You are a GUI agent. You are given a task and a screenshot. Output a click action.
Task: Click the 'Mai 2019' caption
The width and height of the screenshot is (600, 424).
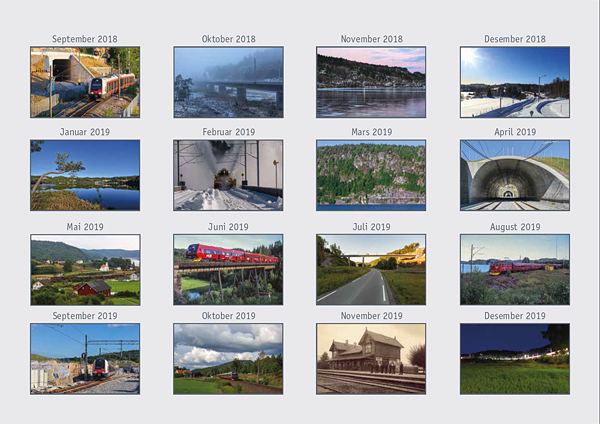[x=85, y=227]
